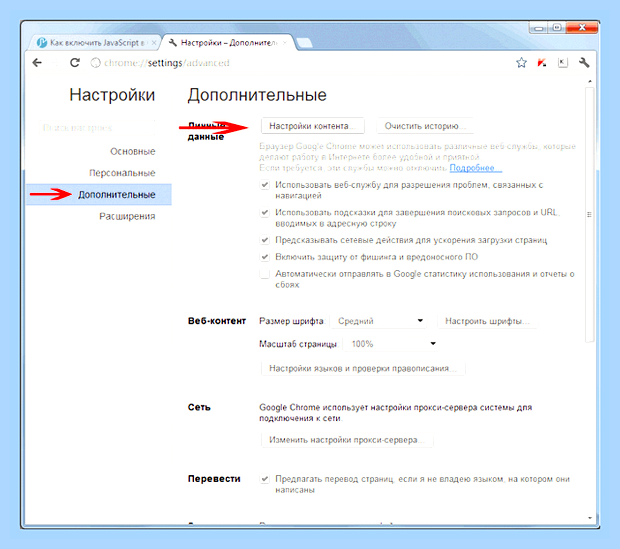Switch to the 'Как включить JavaScript' tab
Screen dimensions: 620x549
94,43
